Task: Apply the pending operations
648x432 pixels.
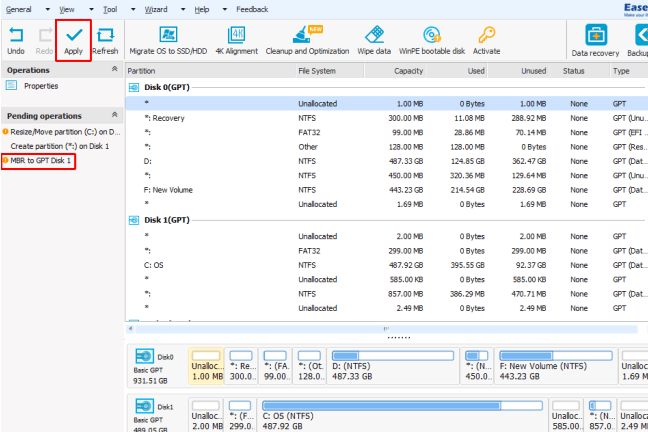Action: point(73,40)
